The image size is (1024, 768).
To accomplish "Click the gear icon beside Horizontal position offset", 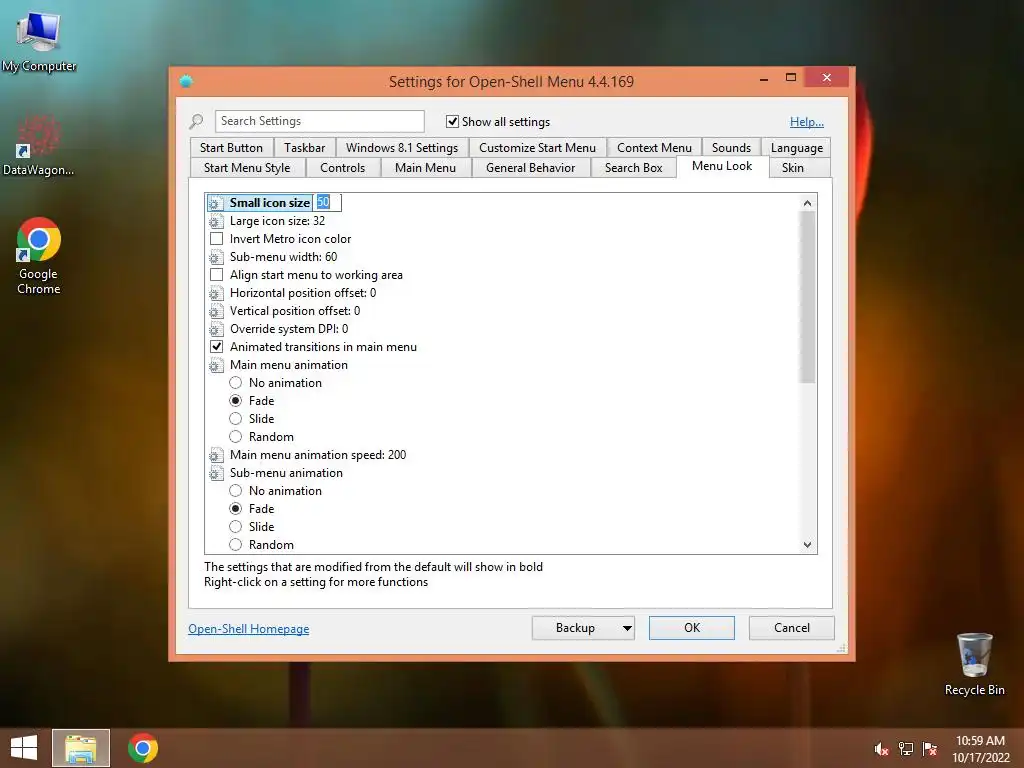I will coord(216,293).
